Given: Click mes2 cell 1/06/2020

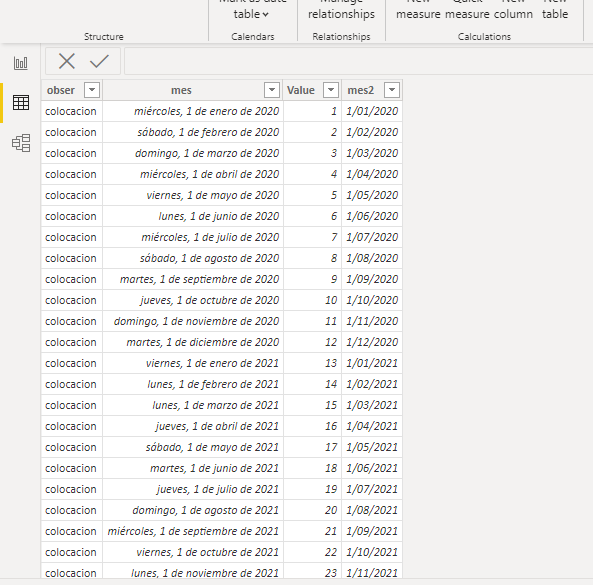Looking at the screenshot, I should click(x=372, y=216).
